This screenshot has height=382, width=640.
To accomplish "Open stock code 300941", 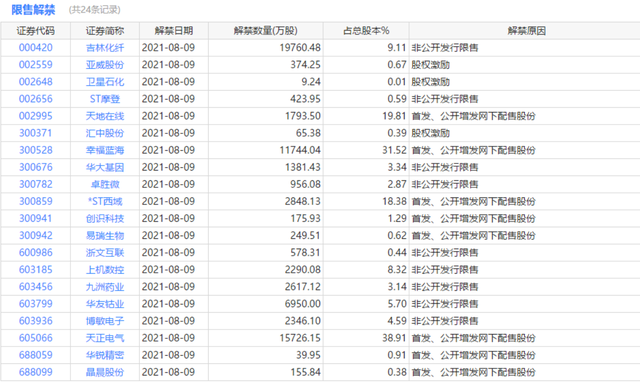I will pyautogui.click(x=36, y=219).
